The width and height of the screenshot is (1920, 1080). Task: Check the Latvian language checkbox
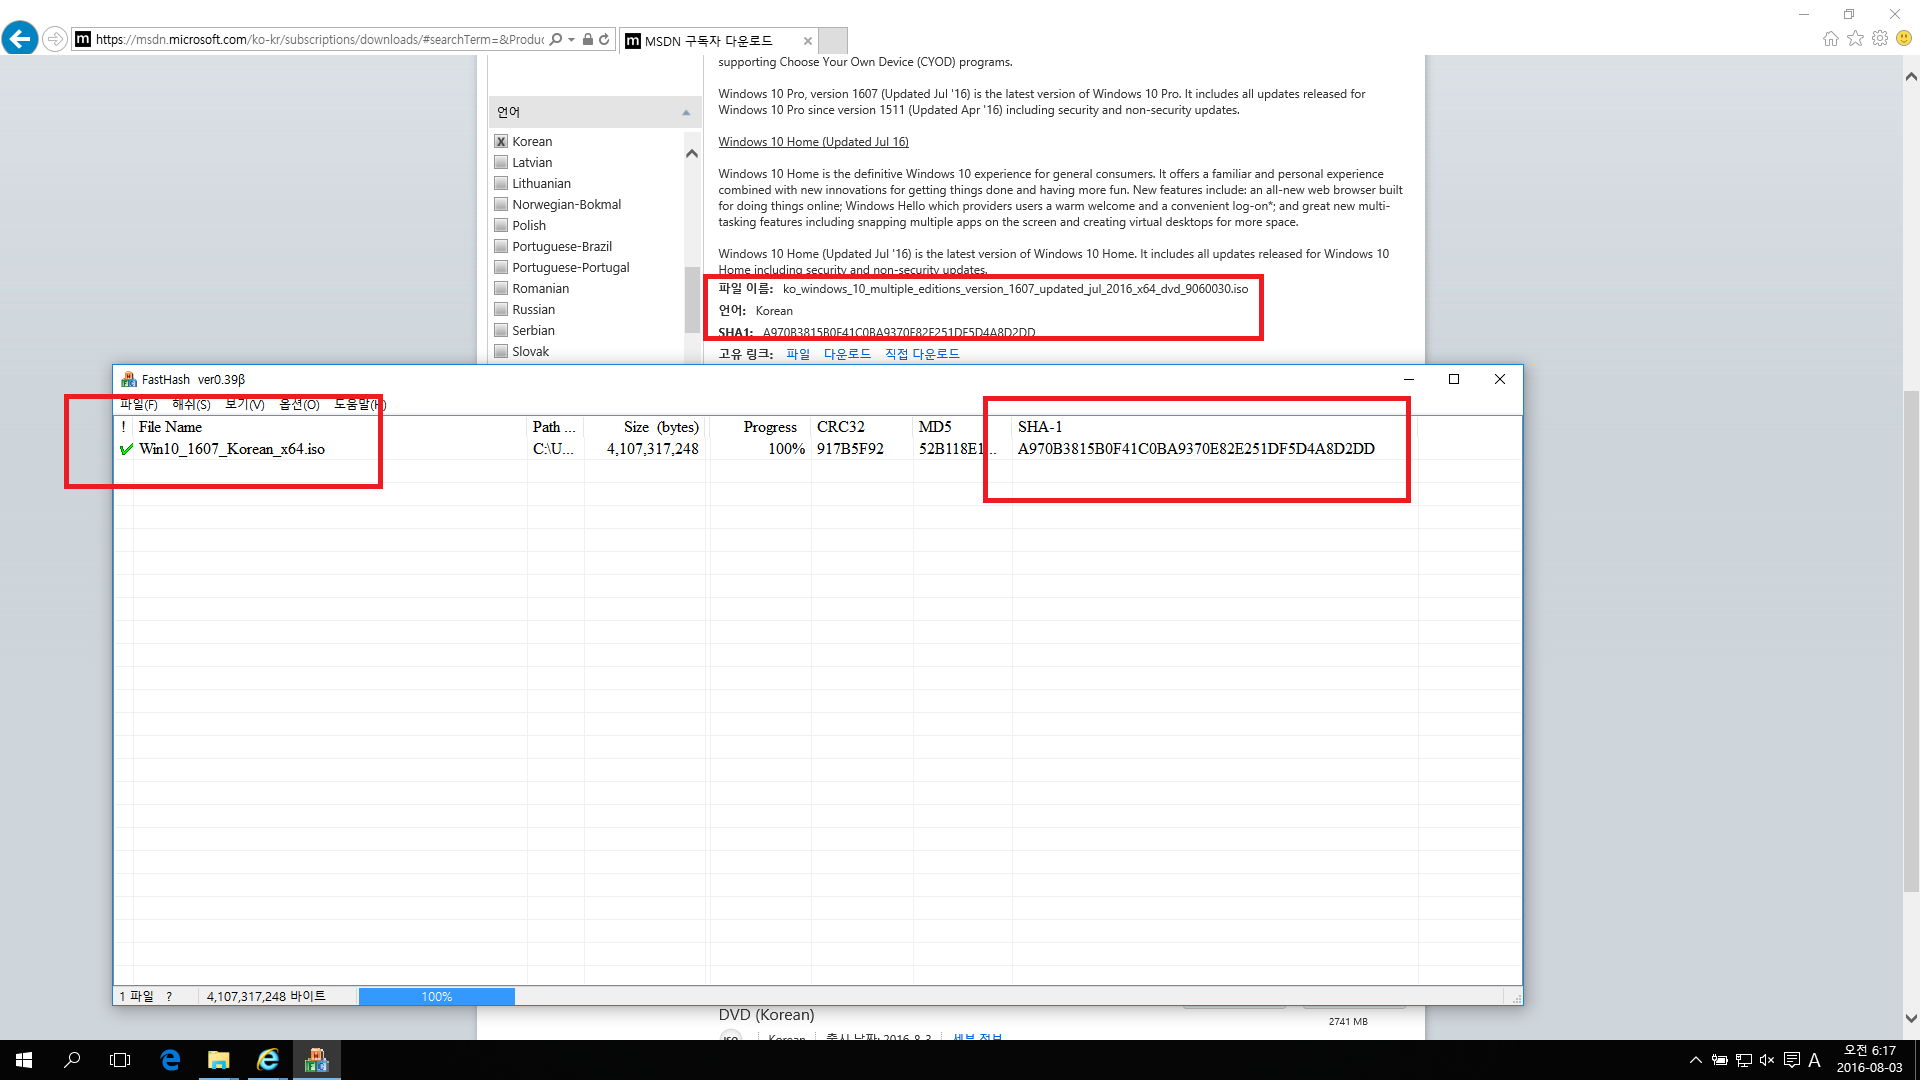pos(501,162)
